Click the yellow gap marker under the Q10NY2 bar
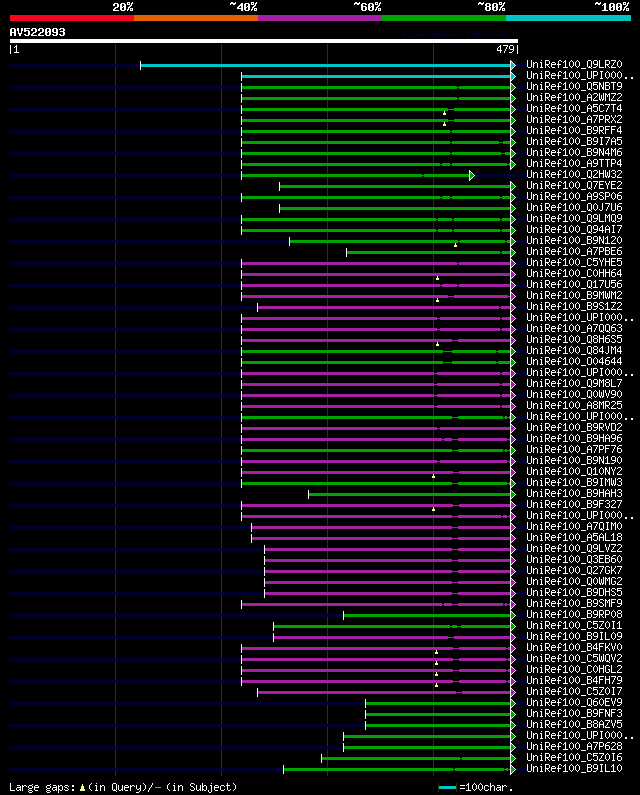Screen dimensions: 640x795 coord(433,476)
